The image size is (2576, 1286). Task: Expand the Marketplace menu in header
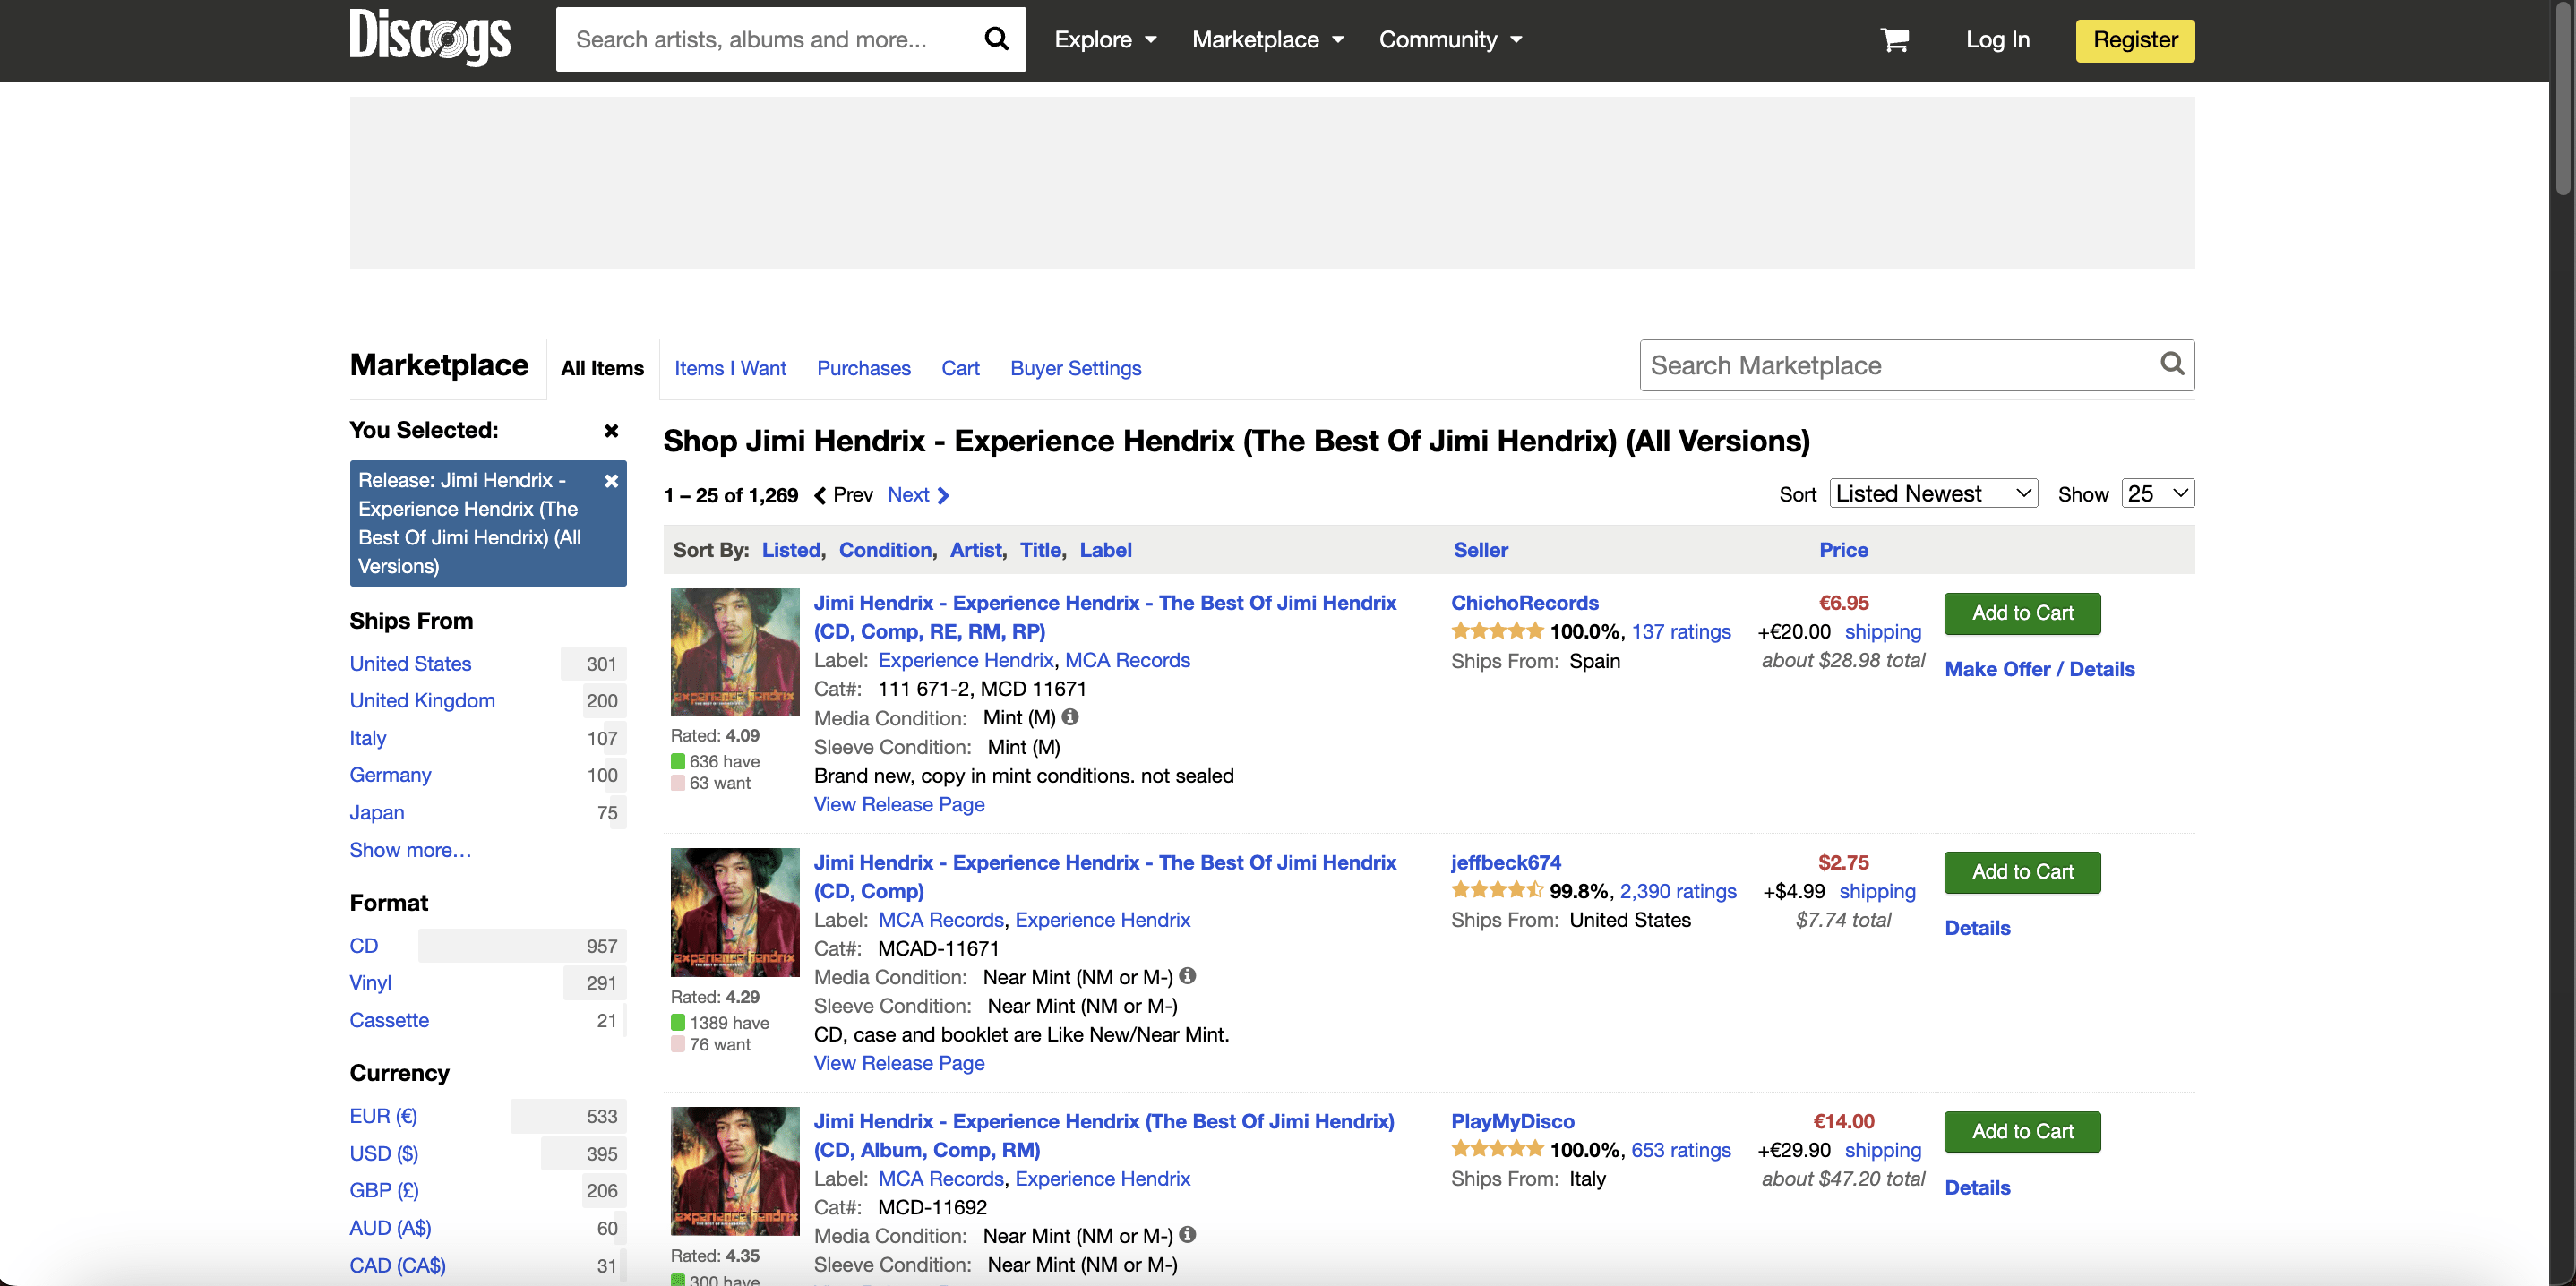pos(1267,40)
